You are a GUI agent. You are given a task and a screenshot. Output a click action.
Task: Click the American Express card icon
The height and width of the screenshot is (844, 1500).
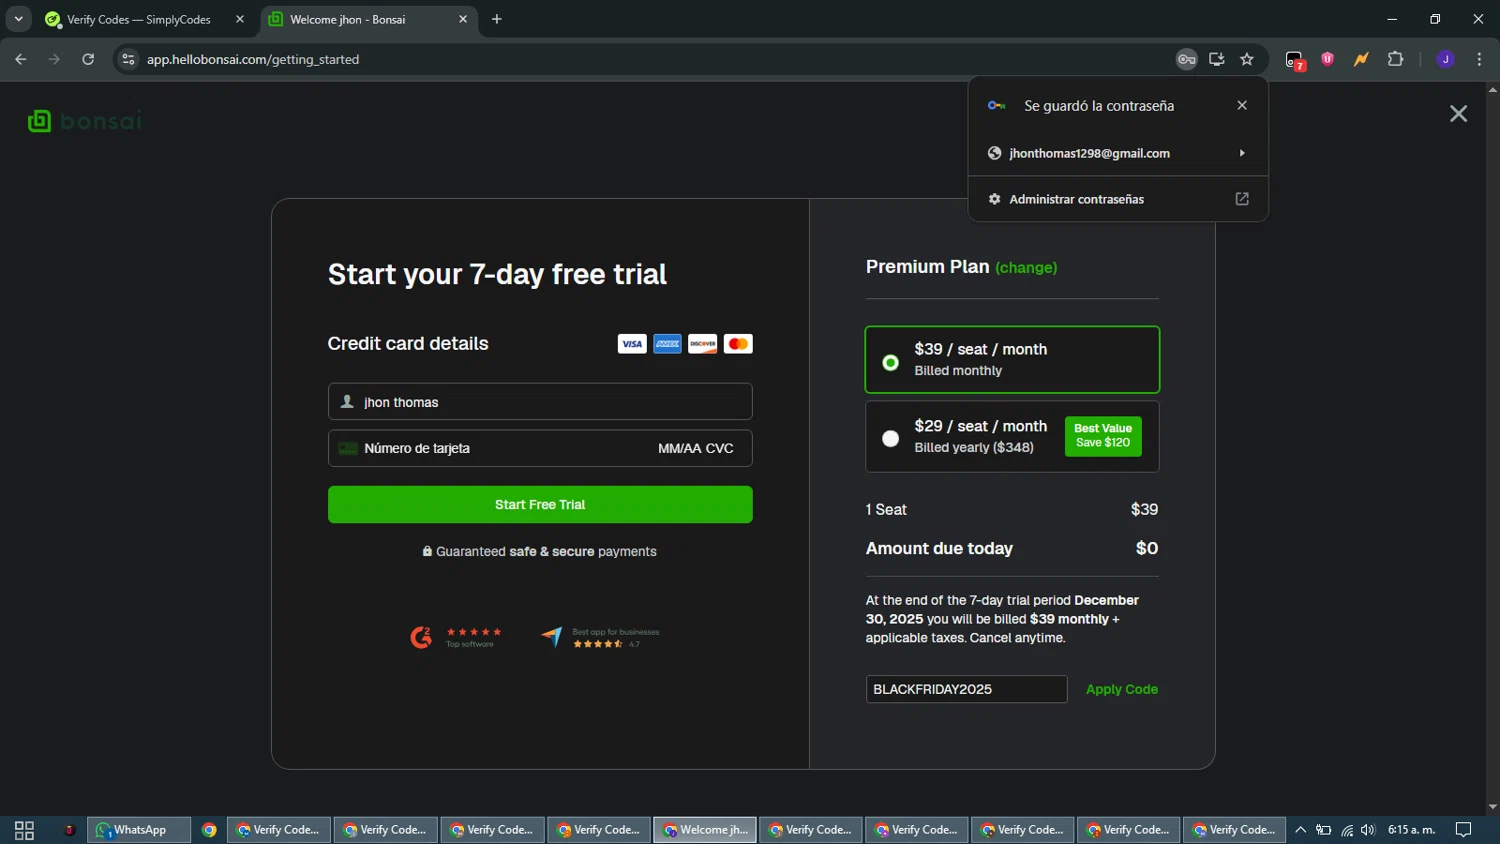pos(667,344)
